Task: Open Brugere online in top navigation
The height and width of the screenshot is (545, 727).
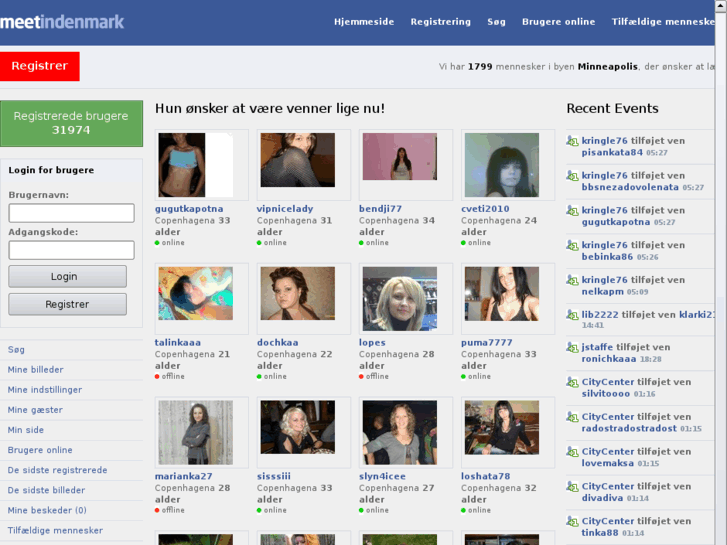Action: [x=558, y=22]
